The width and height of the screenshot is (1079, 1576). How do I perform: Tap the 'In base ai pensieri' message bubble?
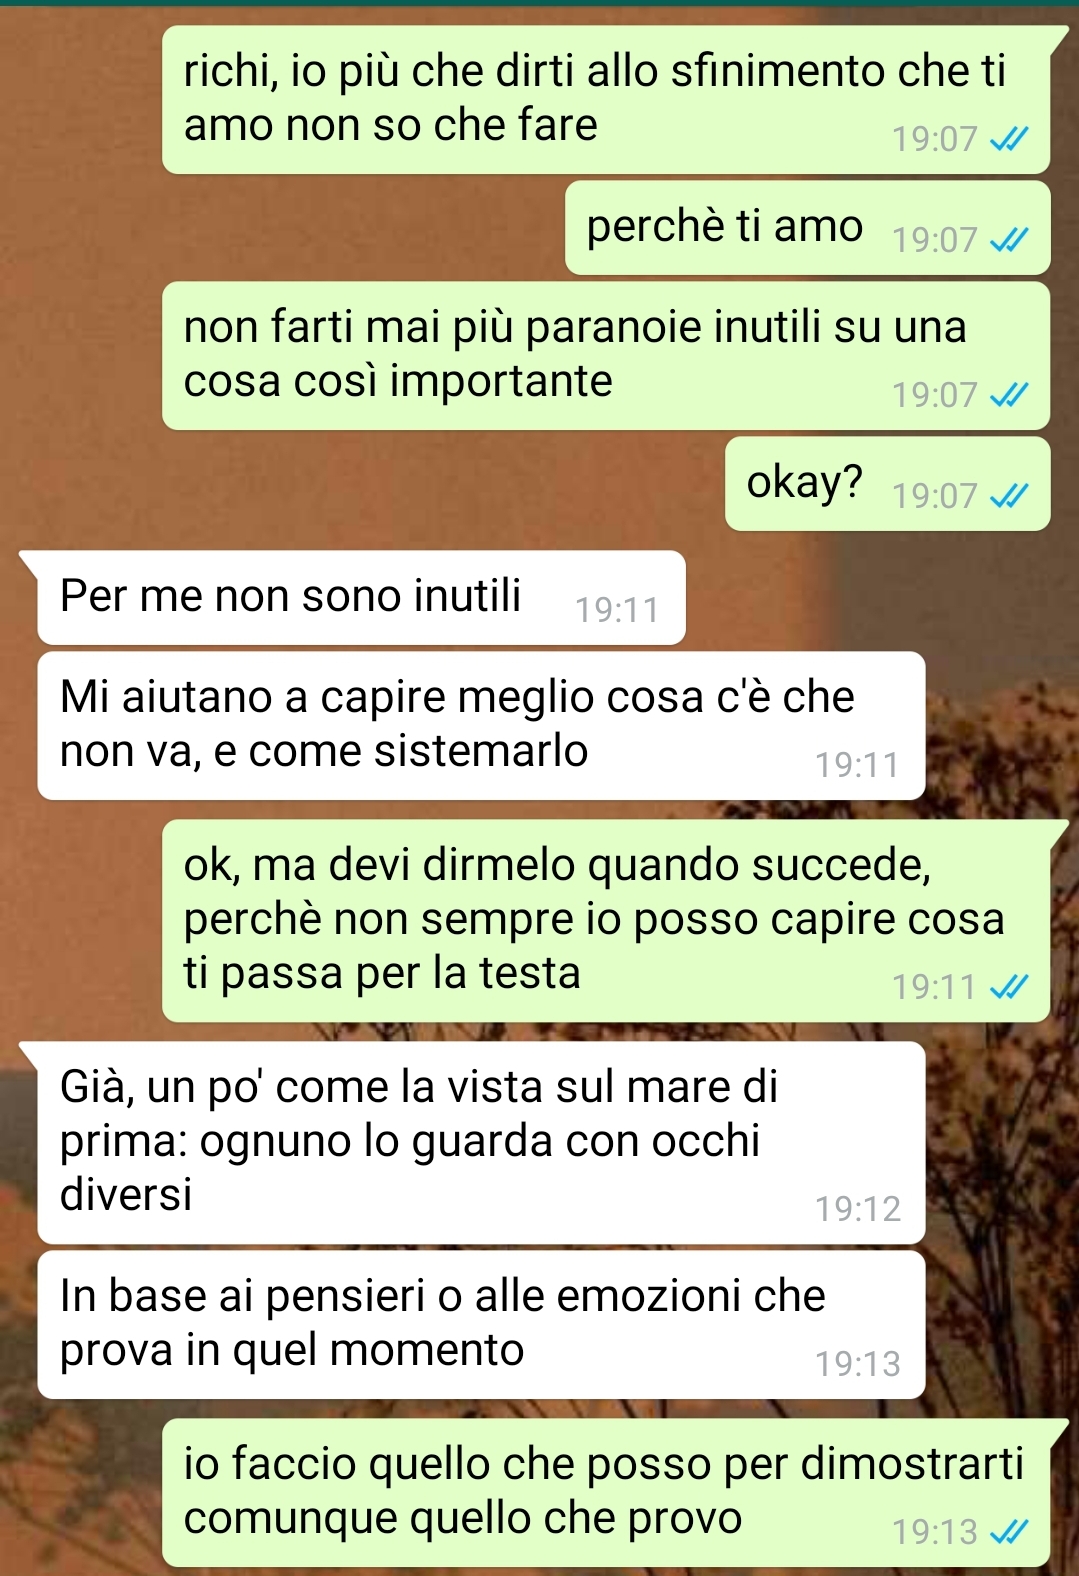point(481,1324)
